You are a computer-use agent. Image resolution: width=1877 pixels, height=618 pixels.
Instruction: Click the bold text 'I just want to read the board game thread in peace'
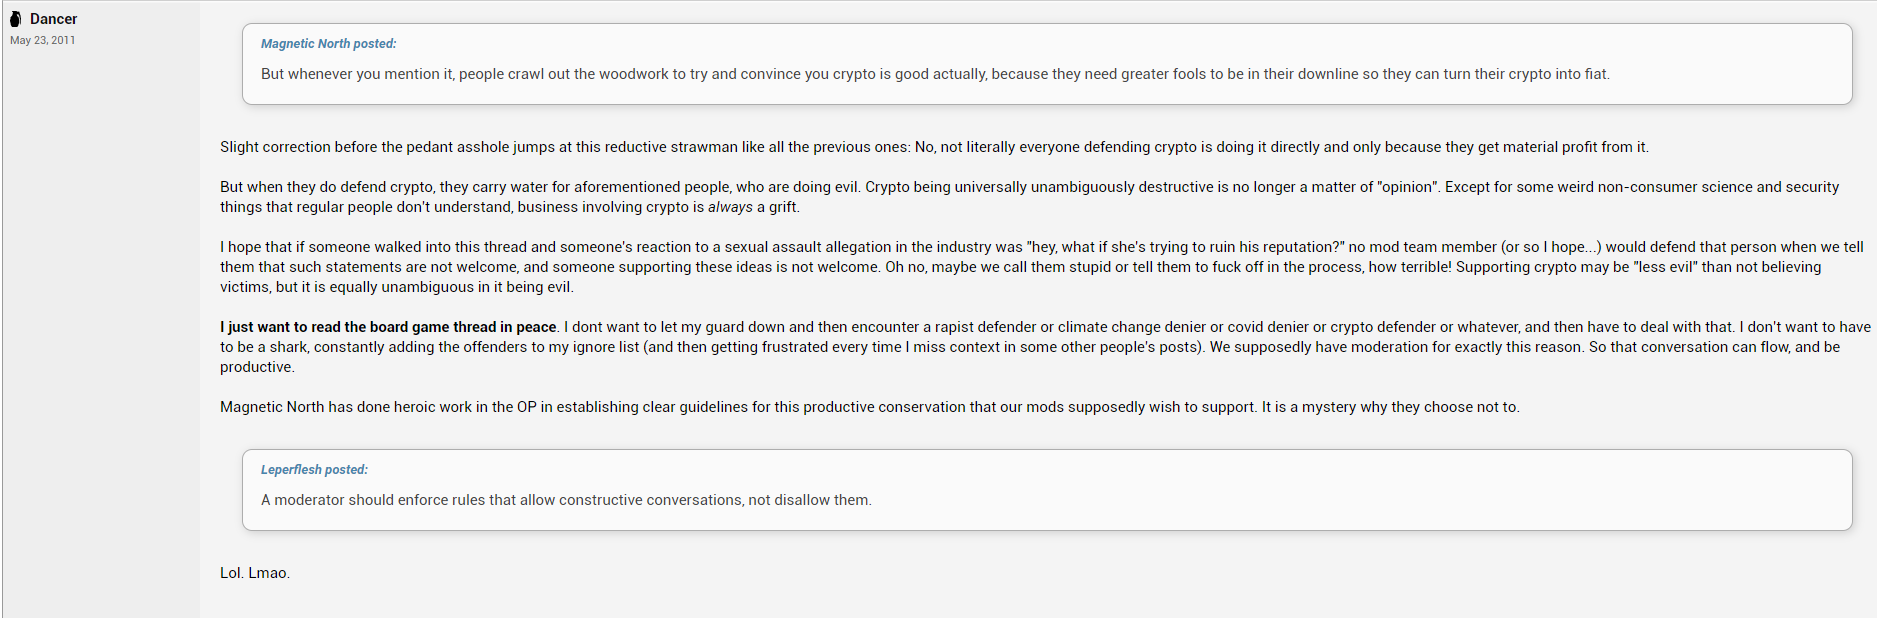(x=388, y=327)
